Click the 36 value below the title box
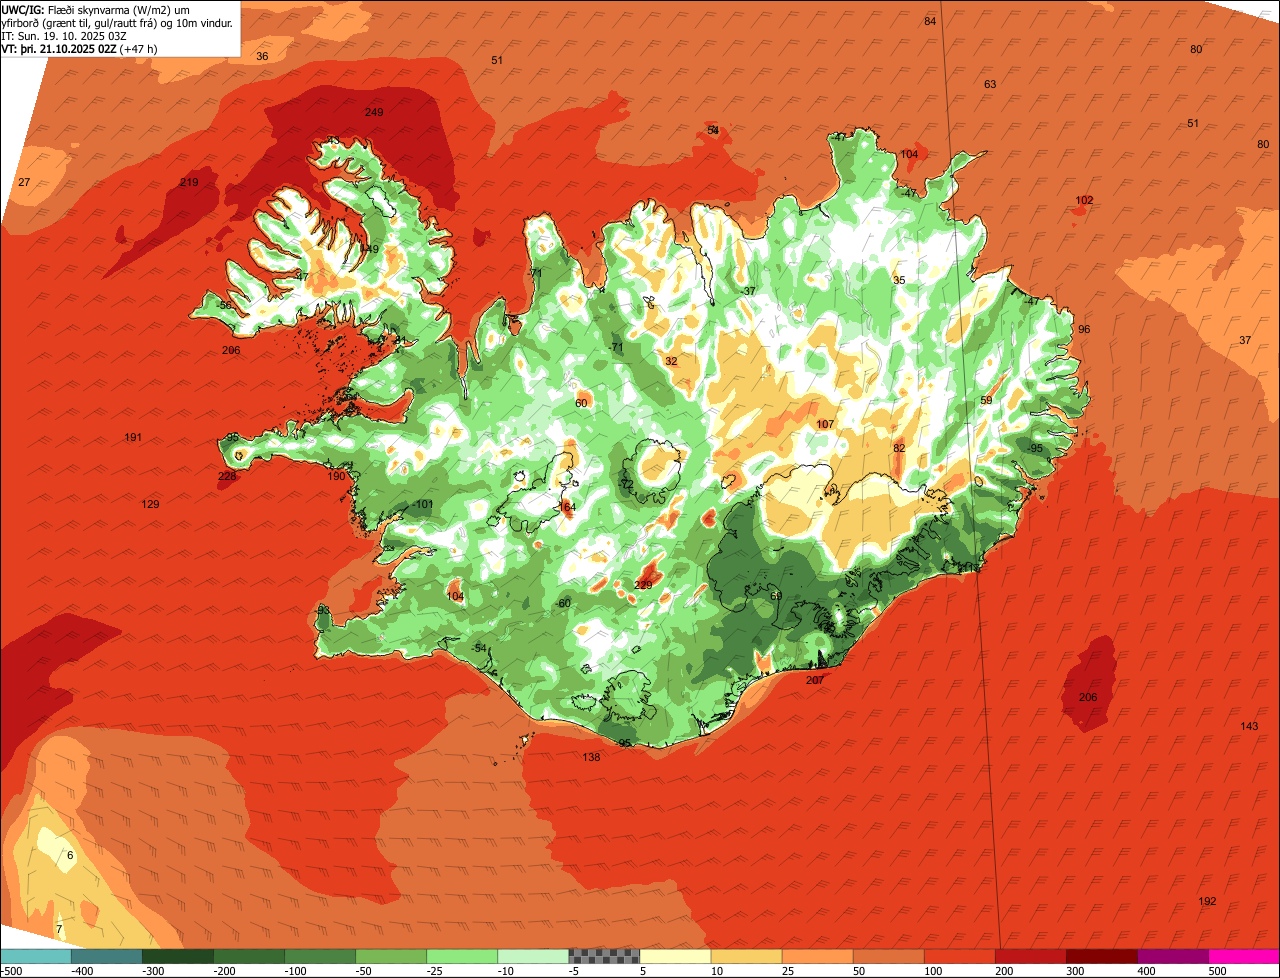Image resolution: width=1280 pixels, height=978 pixels. (262, 56)
